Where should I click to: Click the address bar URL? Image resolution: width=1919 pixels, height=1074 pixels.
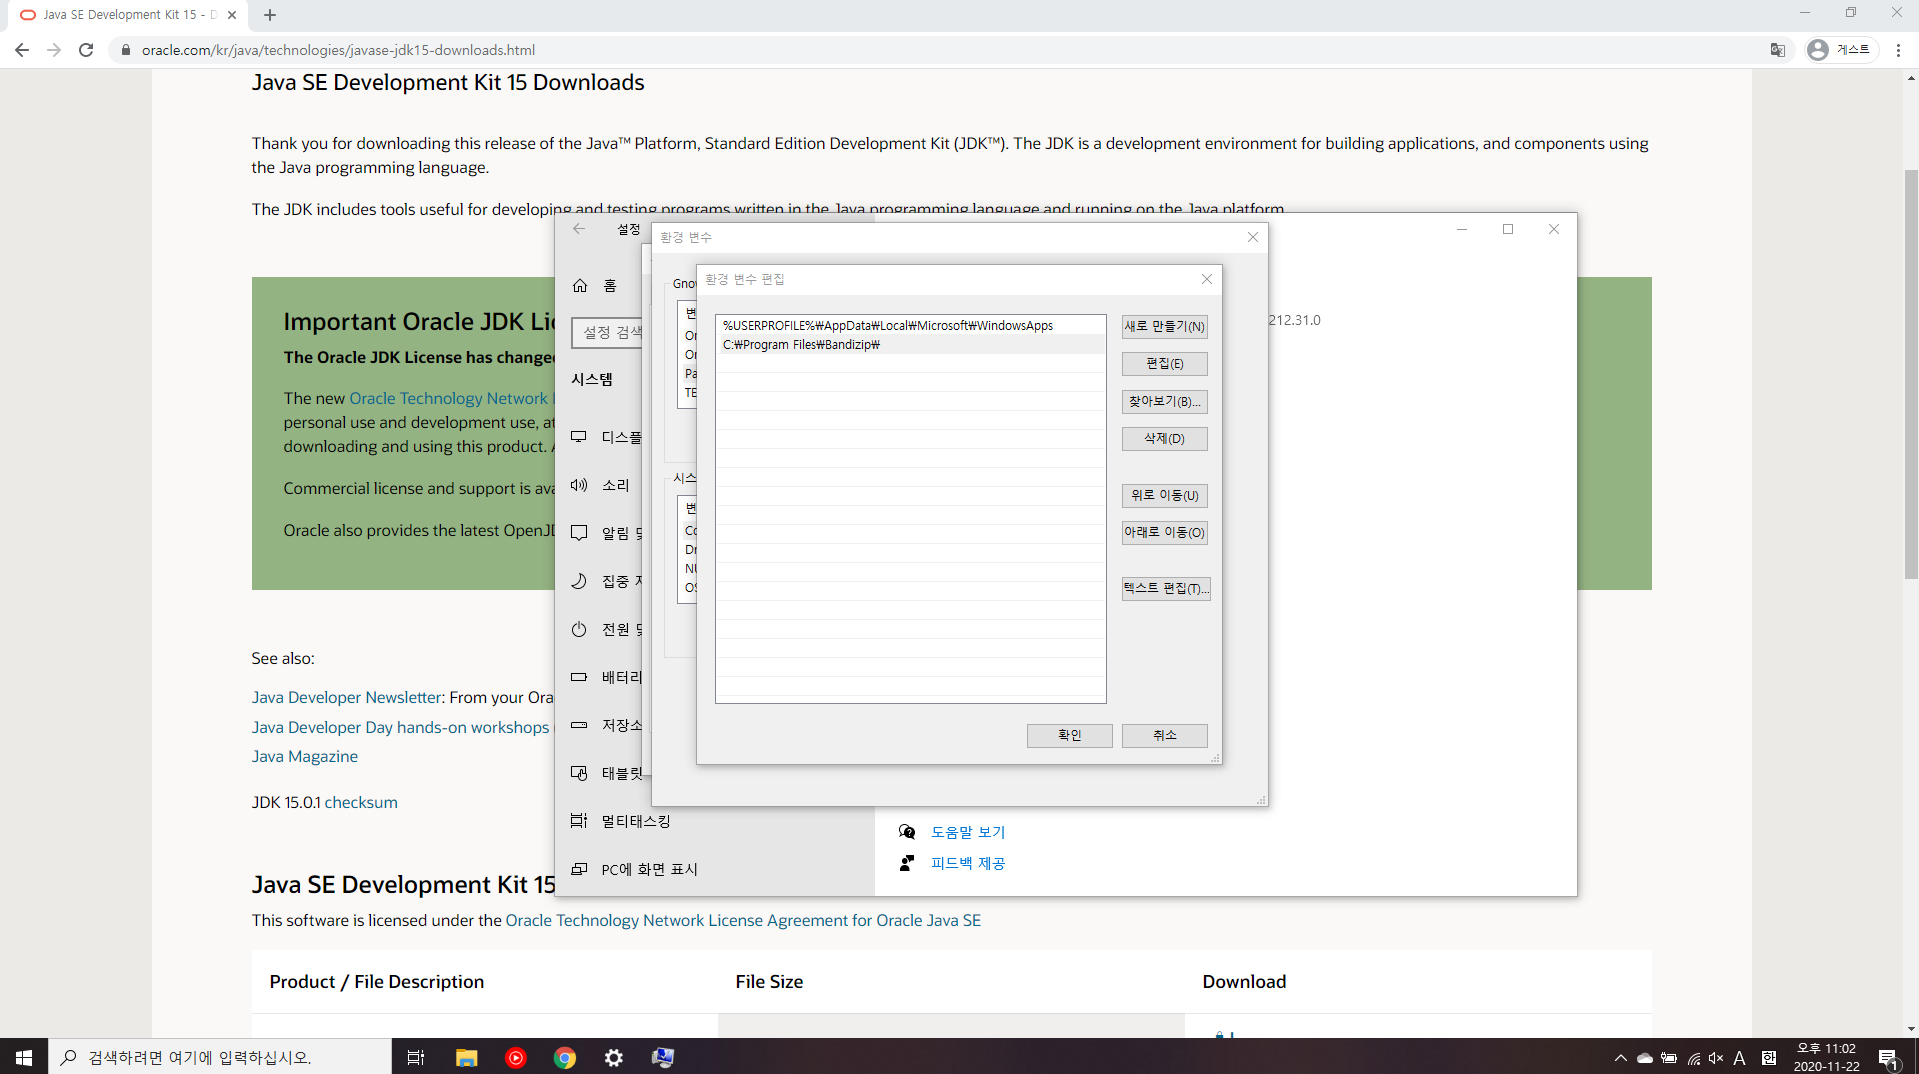pos(338,50)
